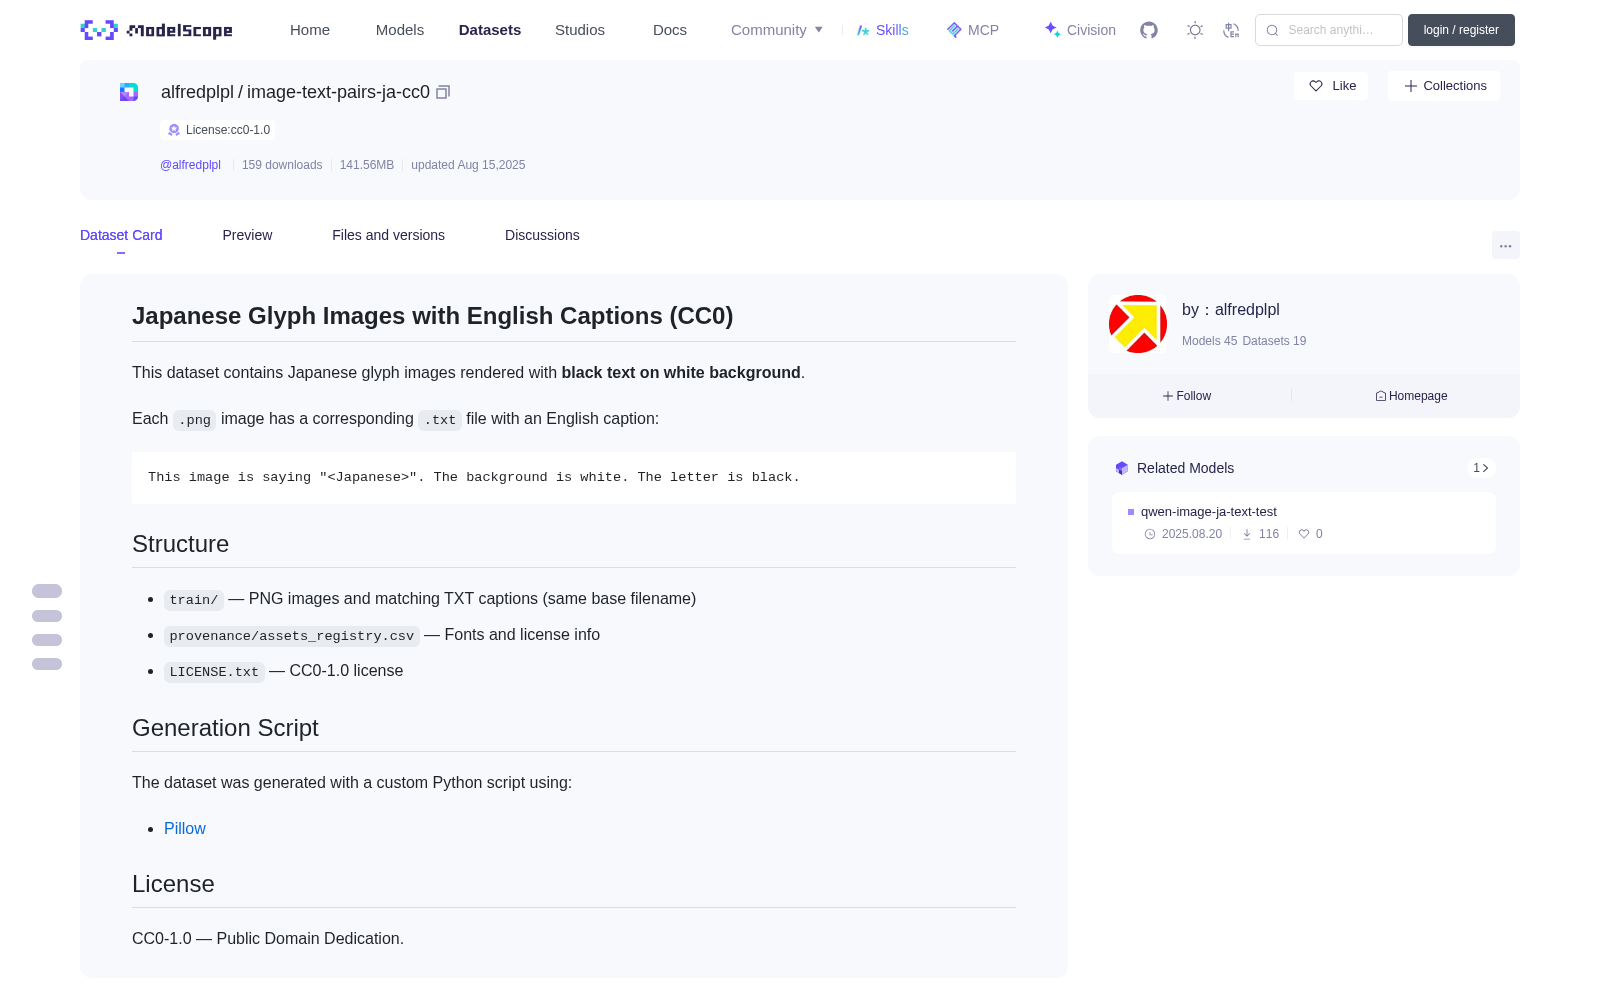Follow the author alfredplpl
Screen dimensions: 1600x1000
pyautogui.click(x=1187, y=396)
